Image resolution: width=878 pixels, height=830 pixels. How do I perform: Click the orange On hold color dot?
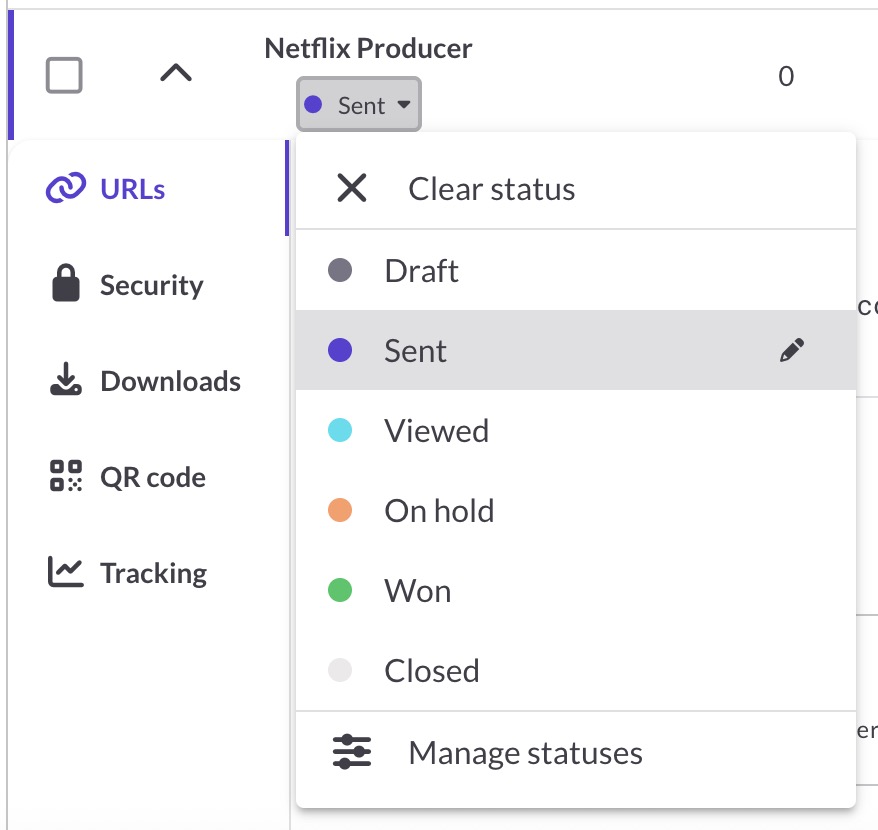tap(340, 510)
